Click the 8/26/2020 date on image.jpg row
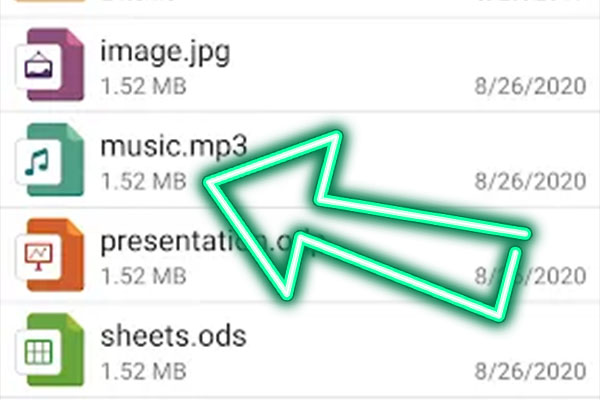The height and width of the screenshot is (400, 600). pyautogui.click(x=530, y=86)
